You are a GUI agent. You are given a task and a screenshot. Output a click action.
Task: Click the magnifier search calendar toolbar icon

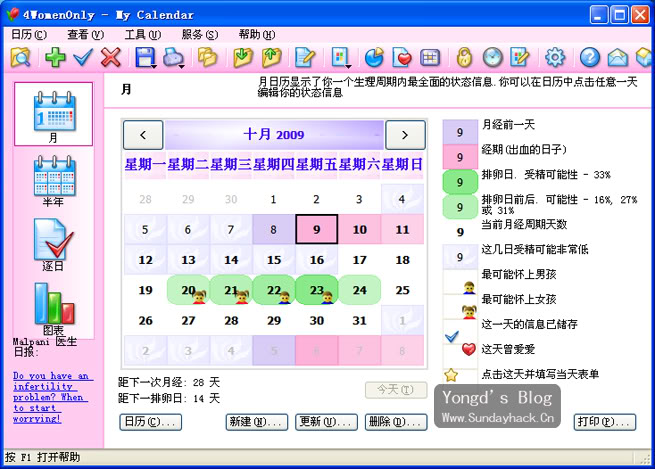[20, 57]
